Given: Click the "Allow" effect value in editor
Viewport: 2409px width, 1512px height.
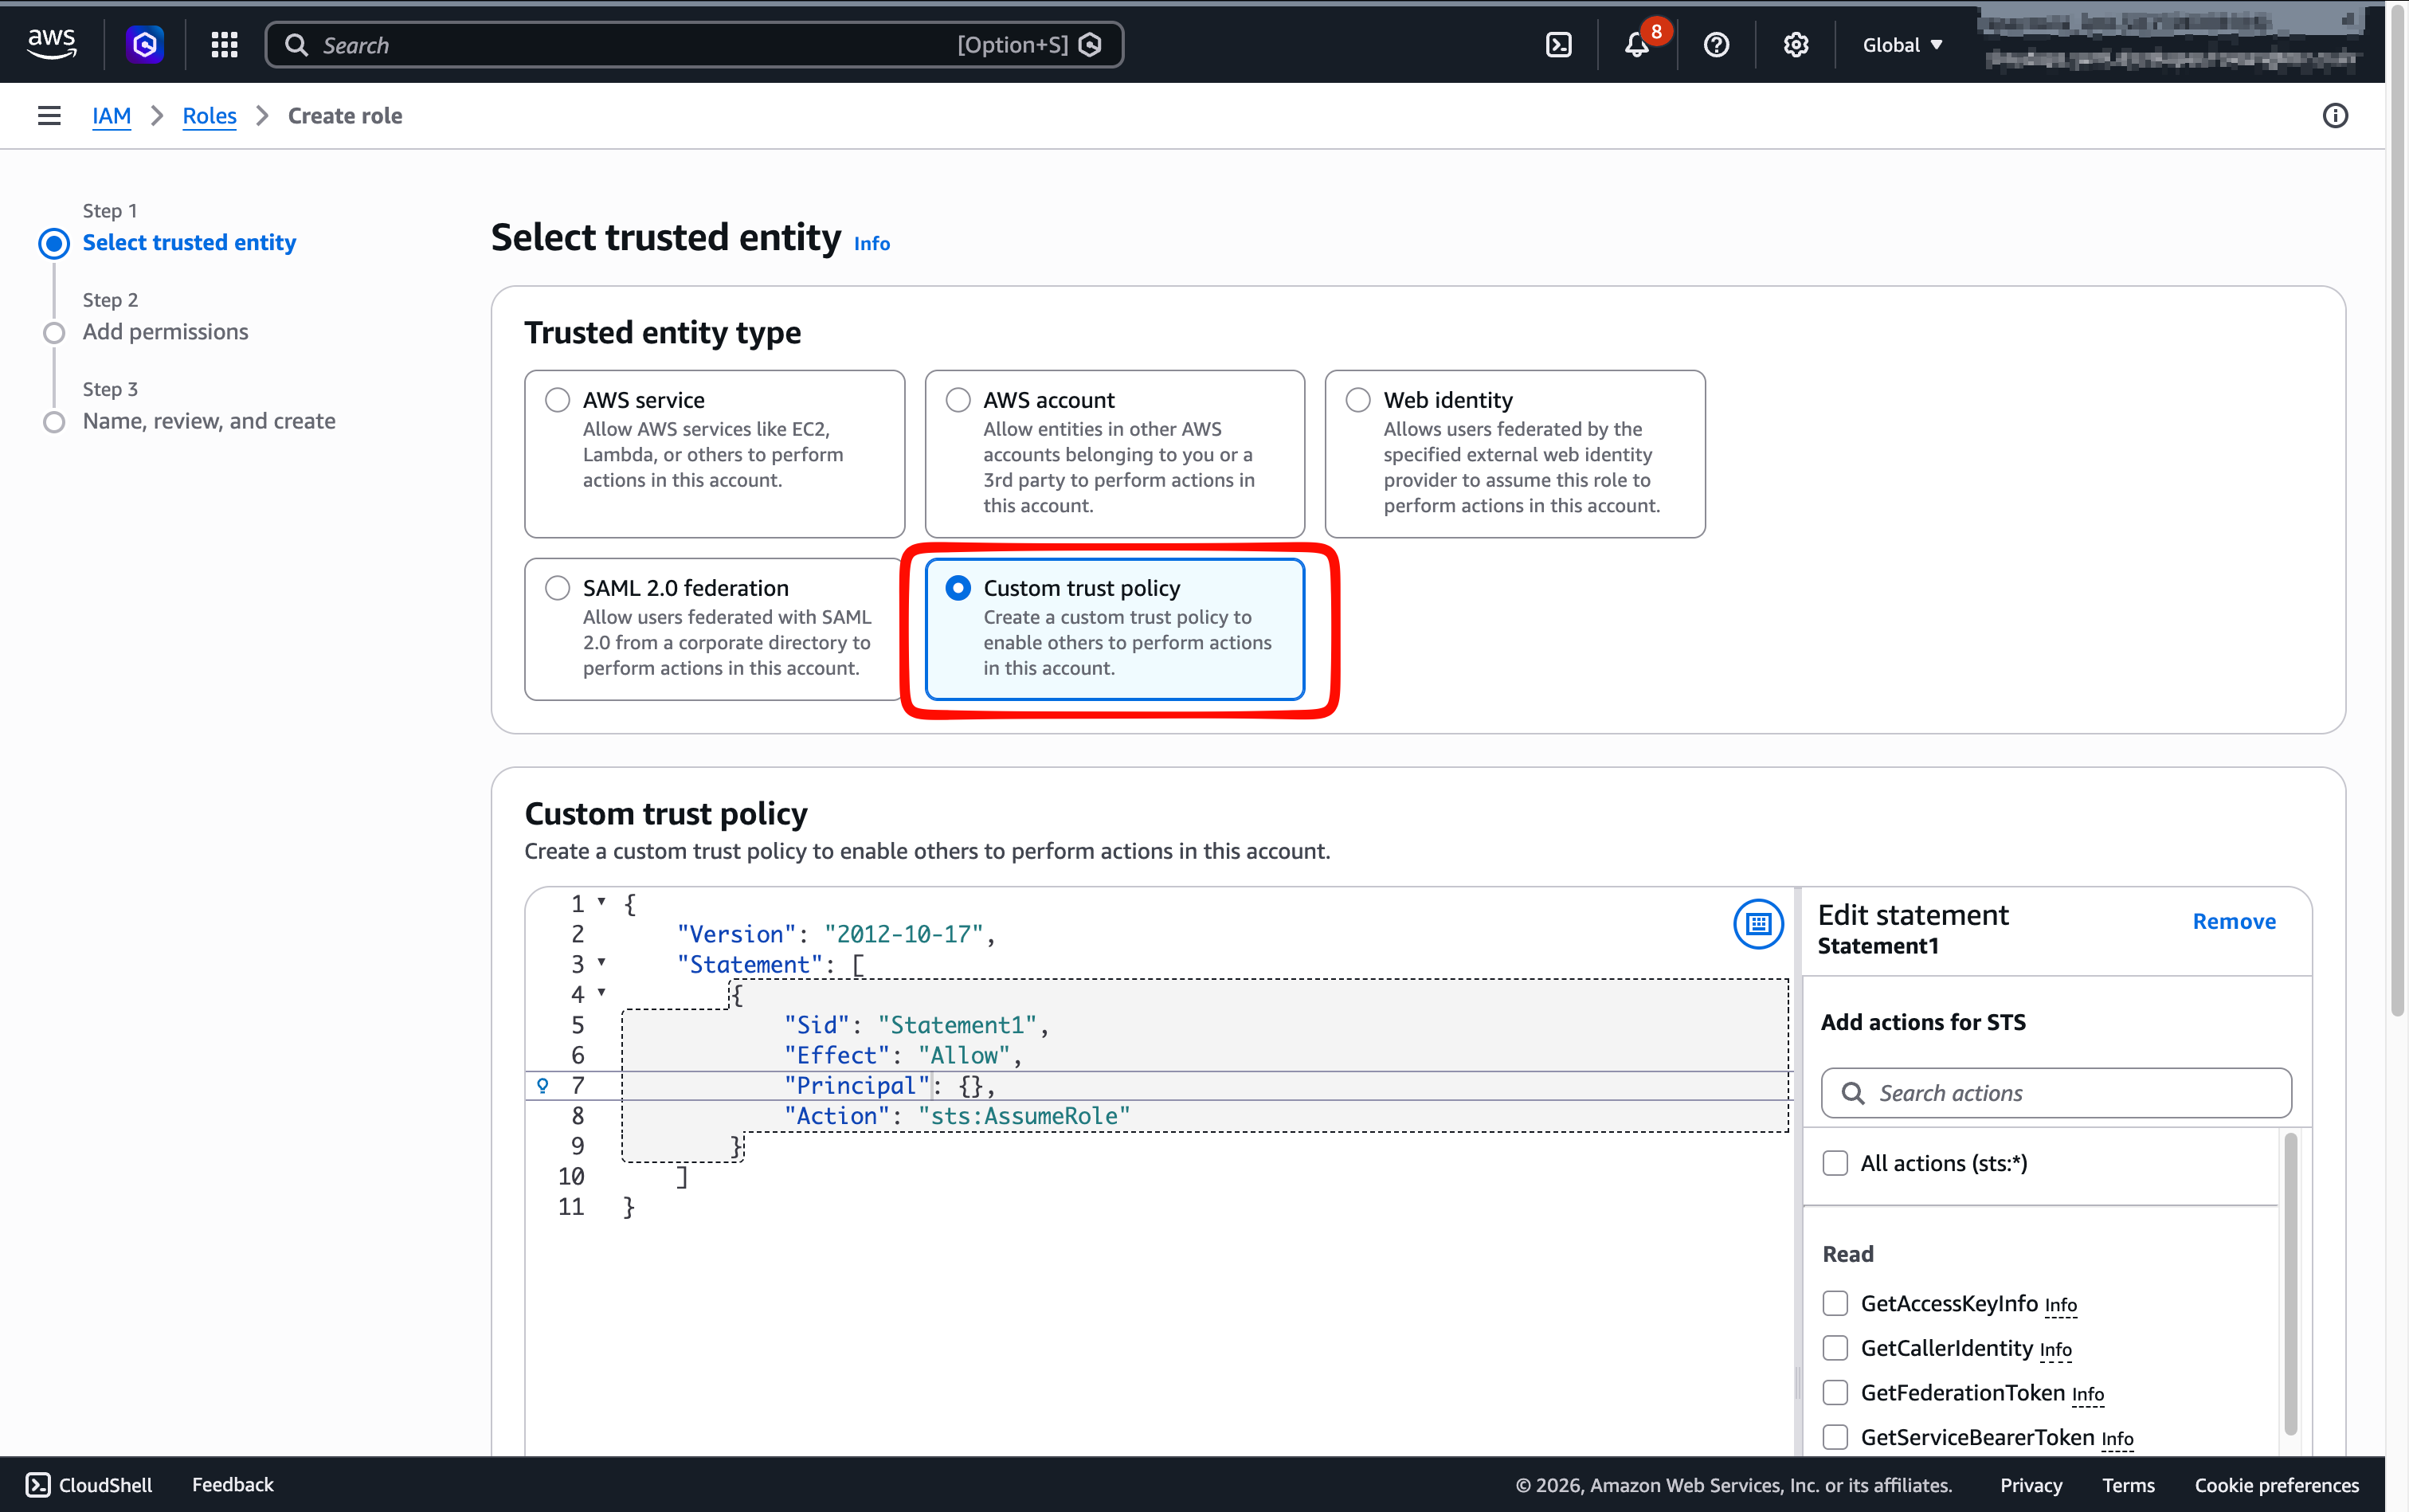Looking at the screenshot, I should (x=964, y=1055).
